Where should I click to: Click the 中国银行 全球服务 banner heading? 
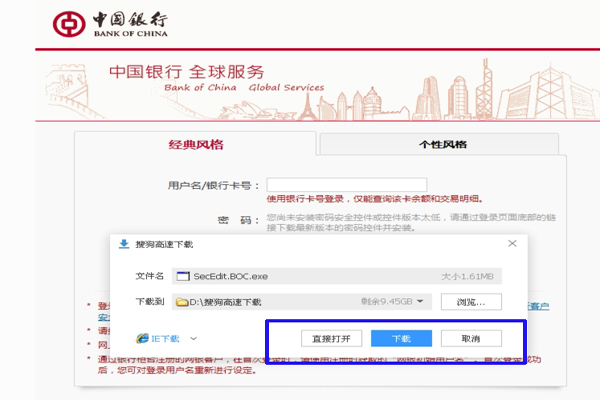[x=187, y=72]
